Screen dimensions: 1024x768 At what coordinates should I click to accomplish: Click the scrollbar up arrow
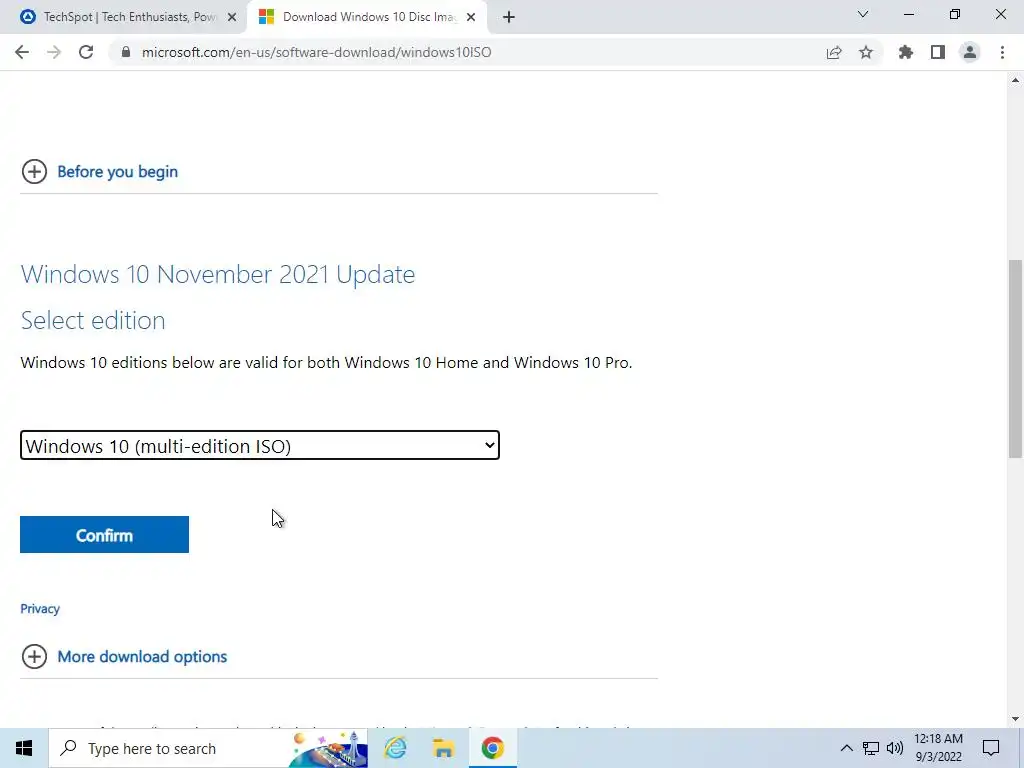point(1015,80)
